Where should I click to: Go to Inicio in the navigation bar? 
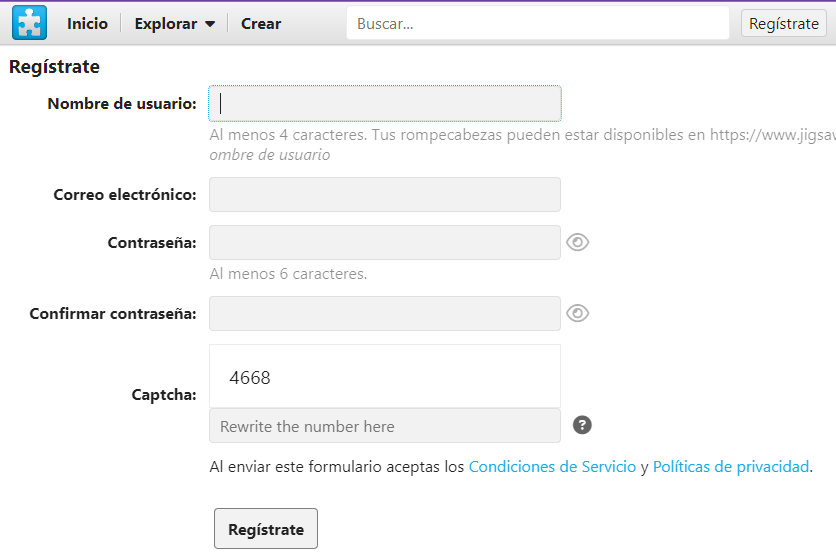87,24
